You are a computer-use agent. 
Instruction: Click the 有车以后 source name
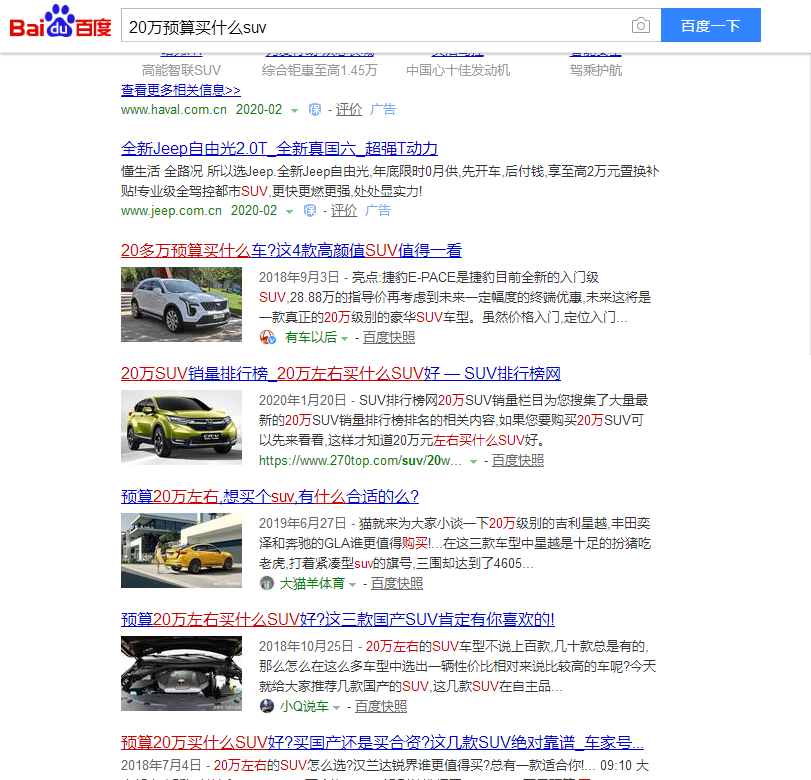(311, 337)
